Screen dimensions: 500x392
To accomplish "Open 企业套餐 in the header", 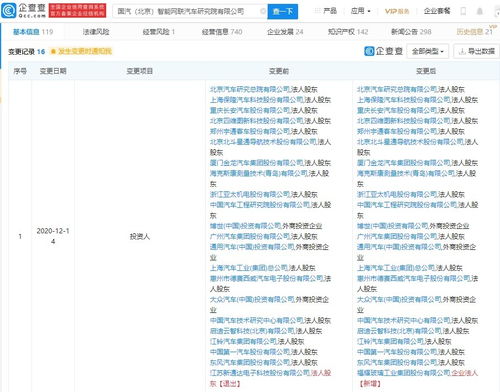I will pyautogui.click(x=437, y=11).
